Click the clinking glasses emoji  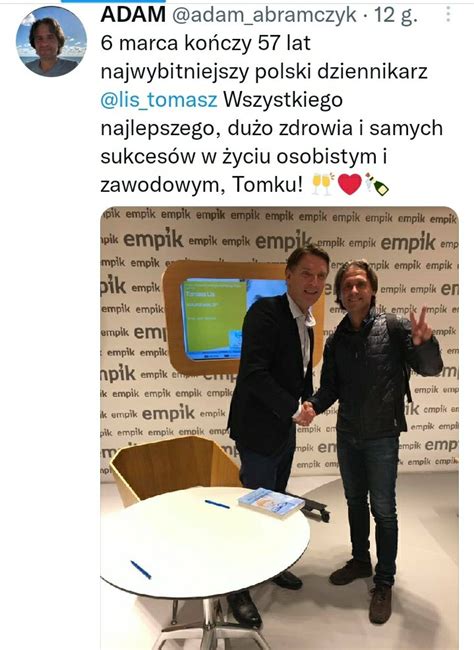coord(323,184)
